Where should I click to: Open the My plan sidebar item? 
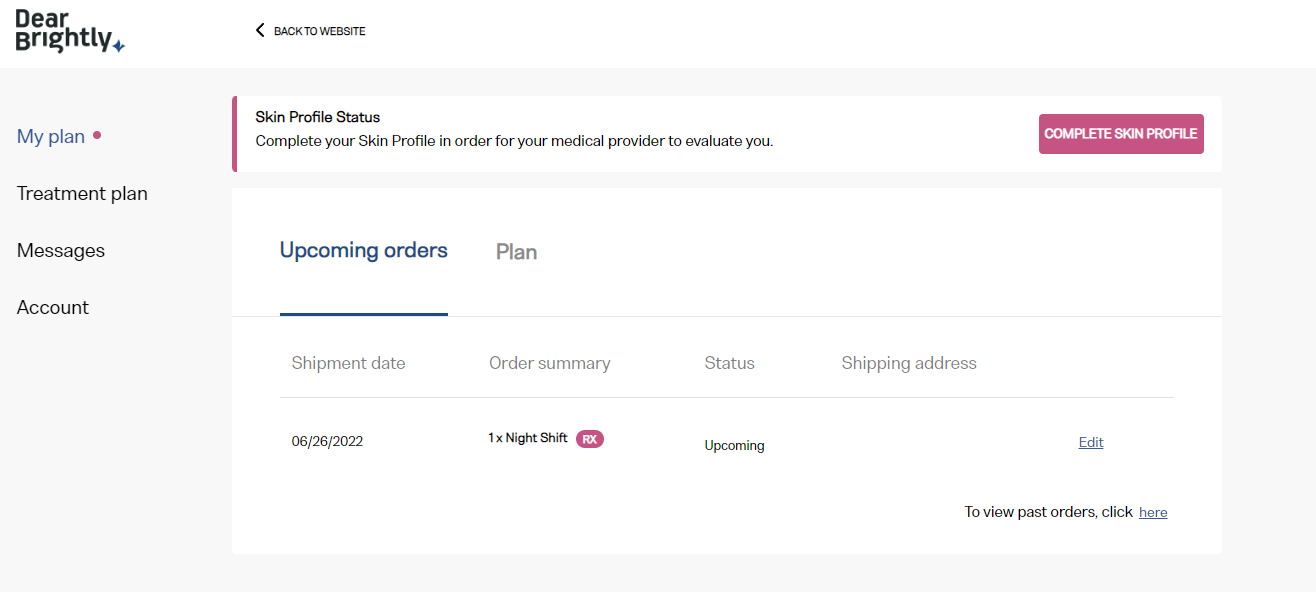point(51,136)
